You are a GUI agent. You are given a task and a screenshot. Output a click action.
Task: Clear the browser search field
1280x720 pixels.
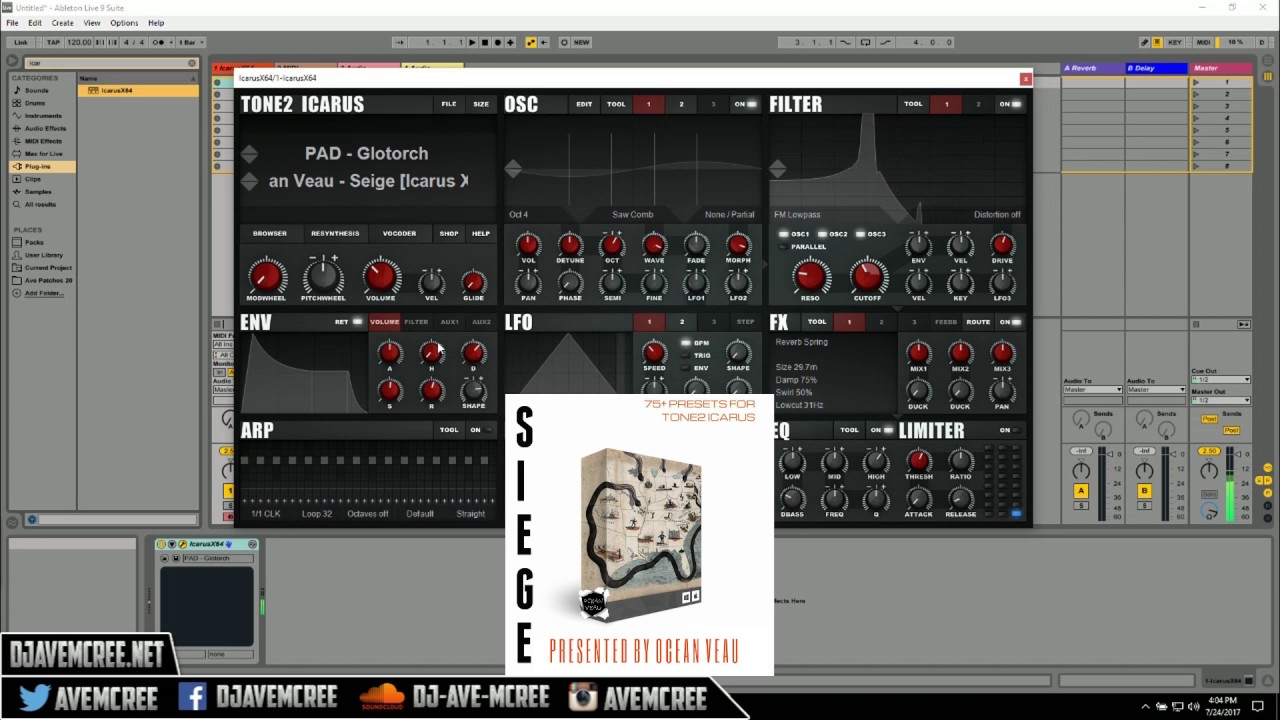(192, 63)
